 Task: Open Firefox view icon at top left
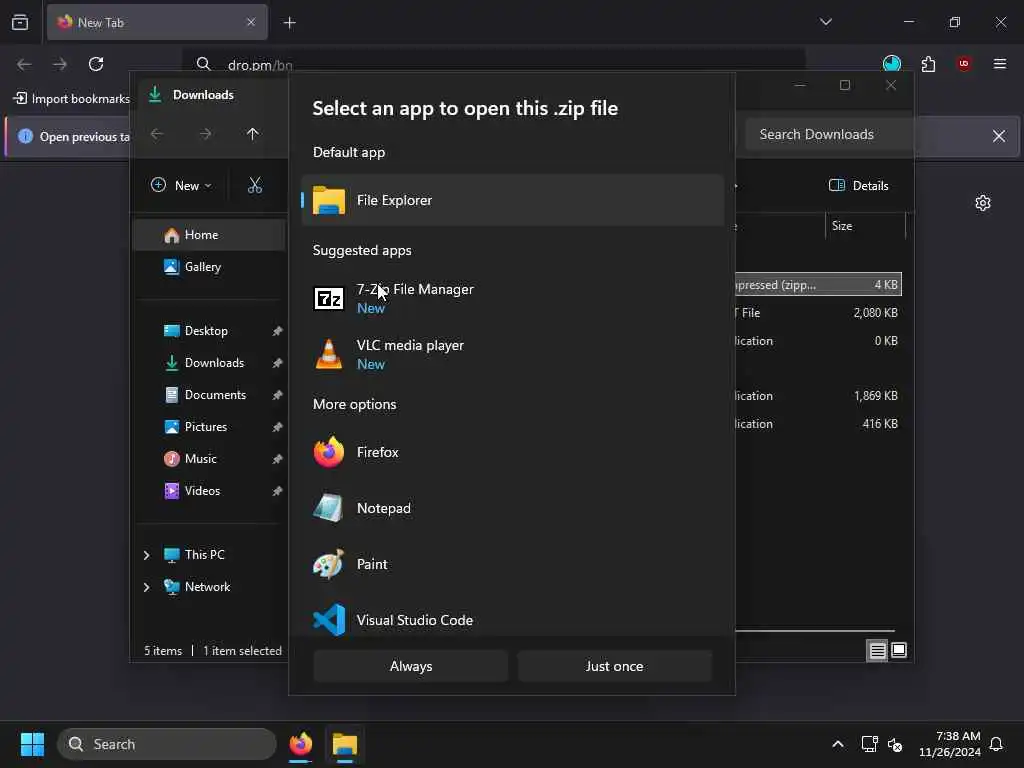pyautogui.click(x=20, y=22)
